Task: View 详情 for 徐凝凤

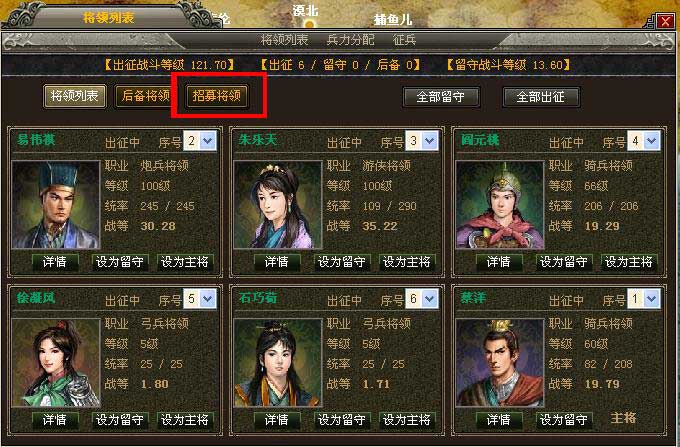Action: [55, 420]
